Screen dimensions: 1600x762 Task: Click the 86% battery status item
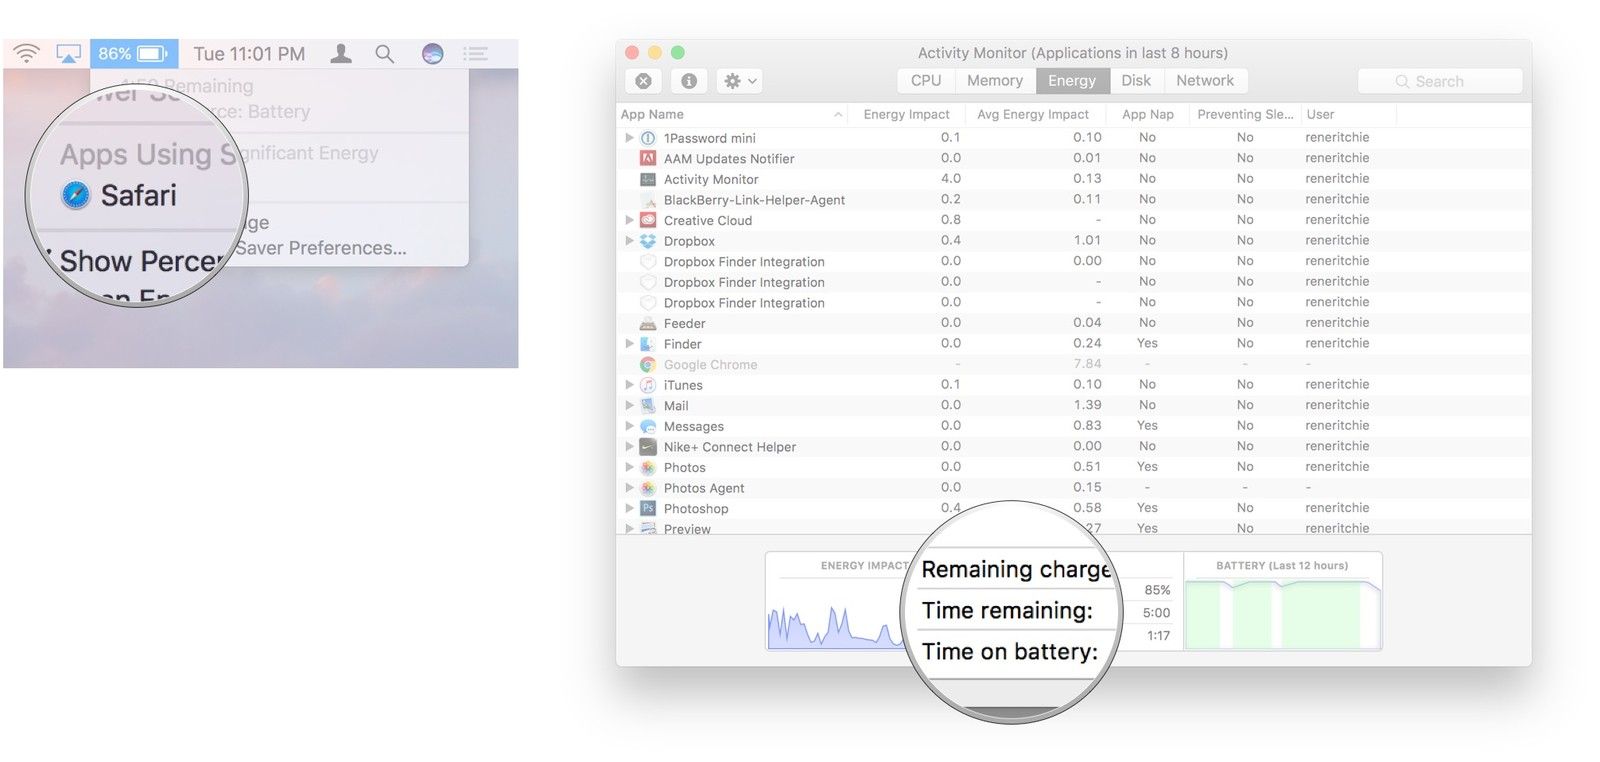click(133, 54)
